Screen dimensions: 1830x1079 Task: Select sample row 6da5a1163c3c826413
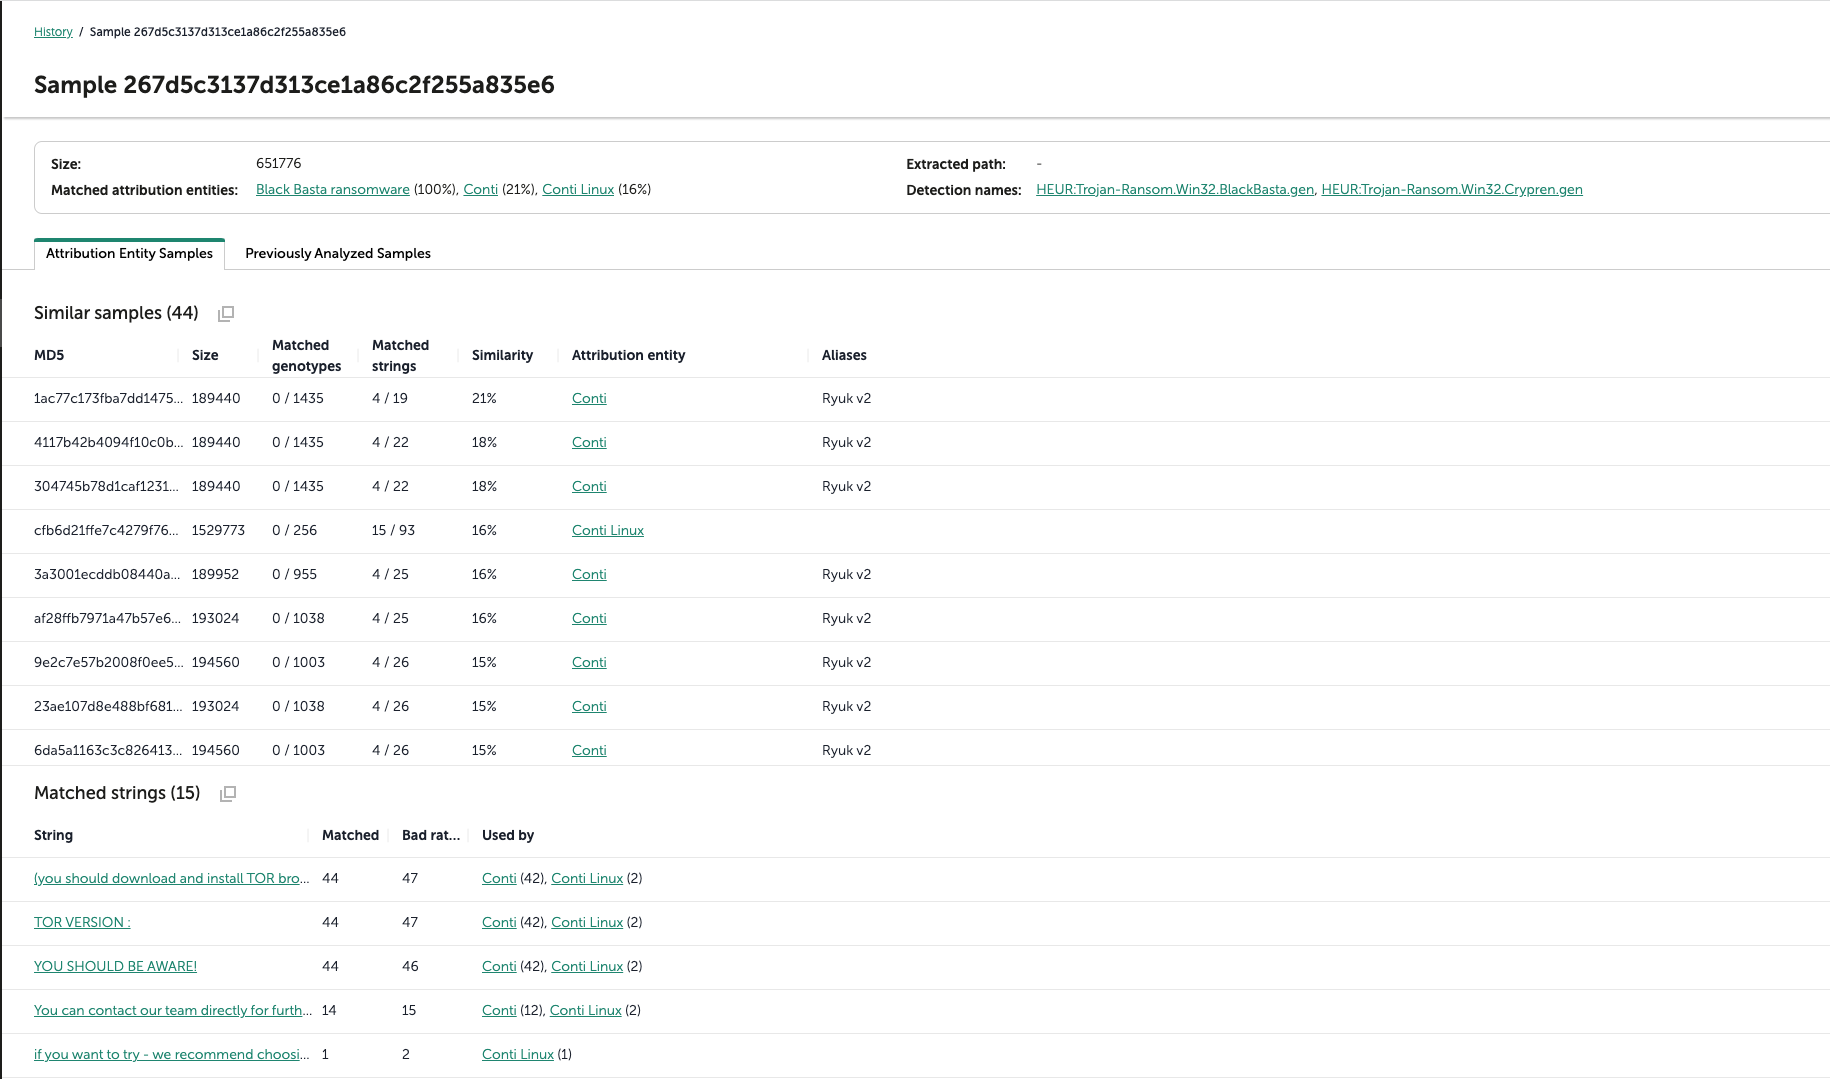point(107,751)
